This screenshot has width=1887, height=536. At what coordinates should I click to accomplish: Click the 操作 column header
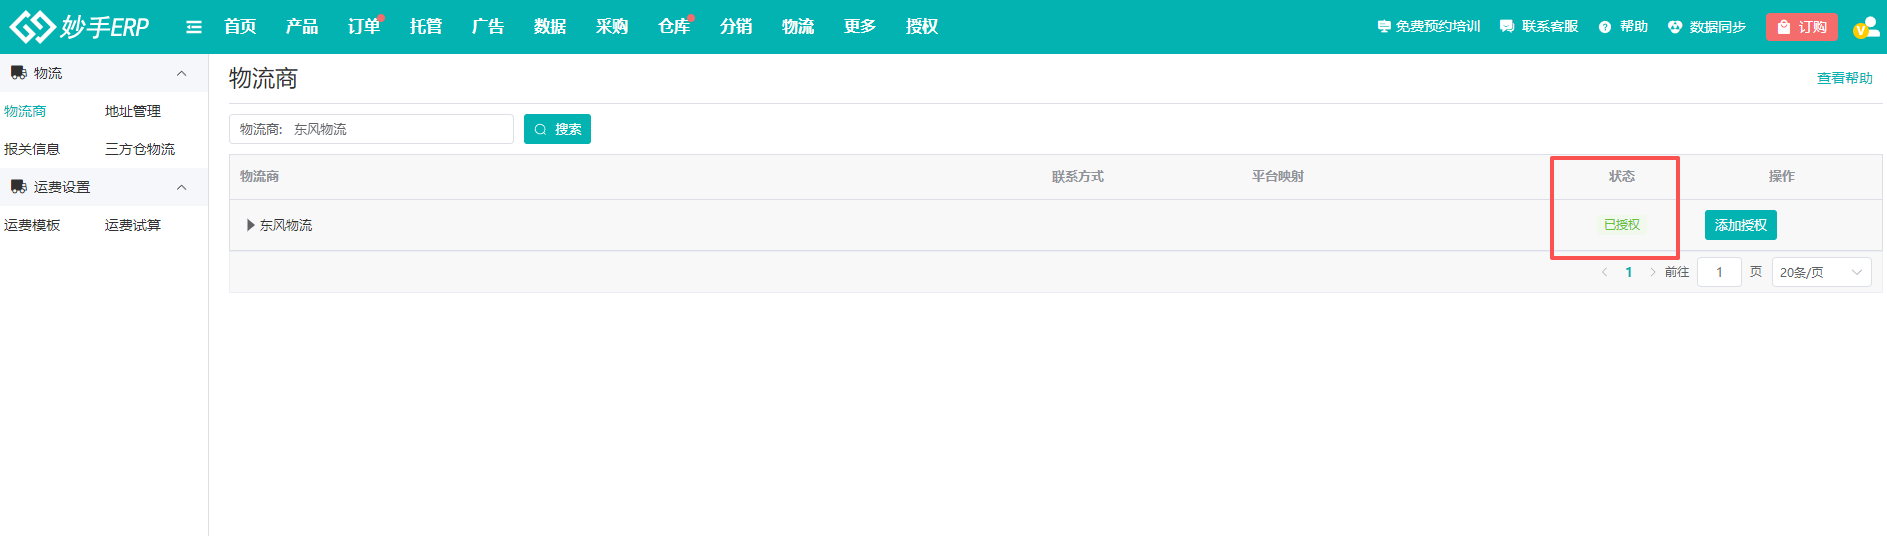1782,176
